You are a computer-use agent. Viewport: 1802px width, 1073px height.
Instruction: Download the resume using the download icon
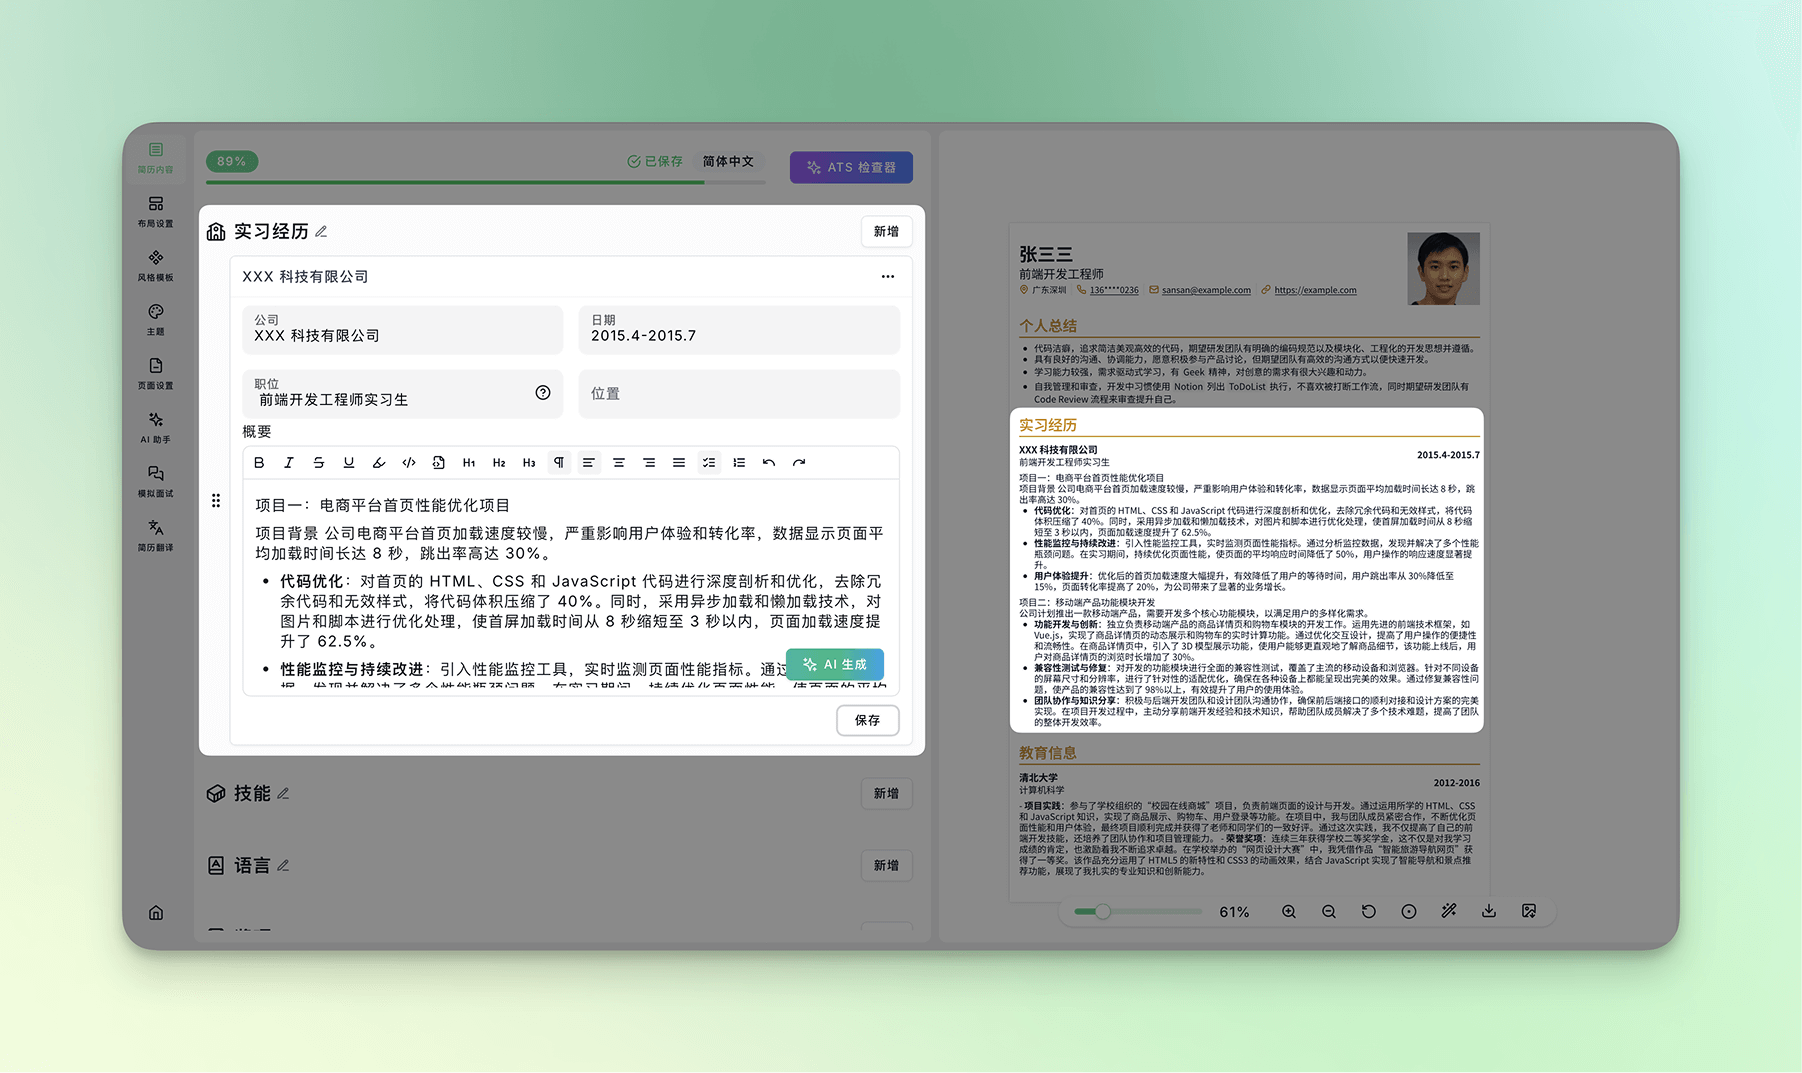click(x=1489, y=912)
